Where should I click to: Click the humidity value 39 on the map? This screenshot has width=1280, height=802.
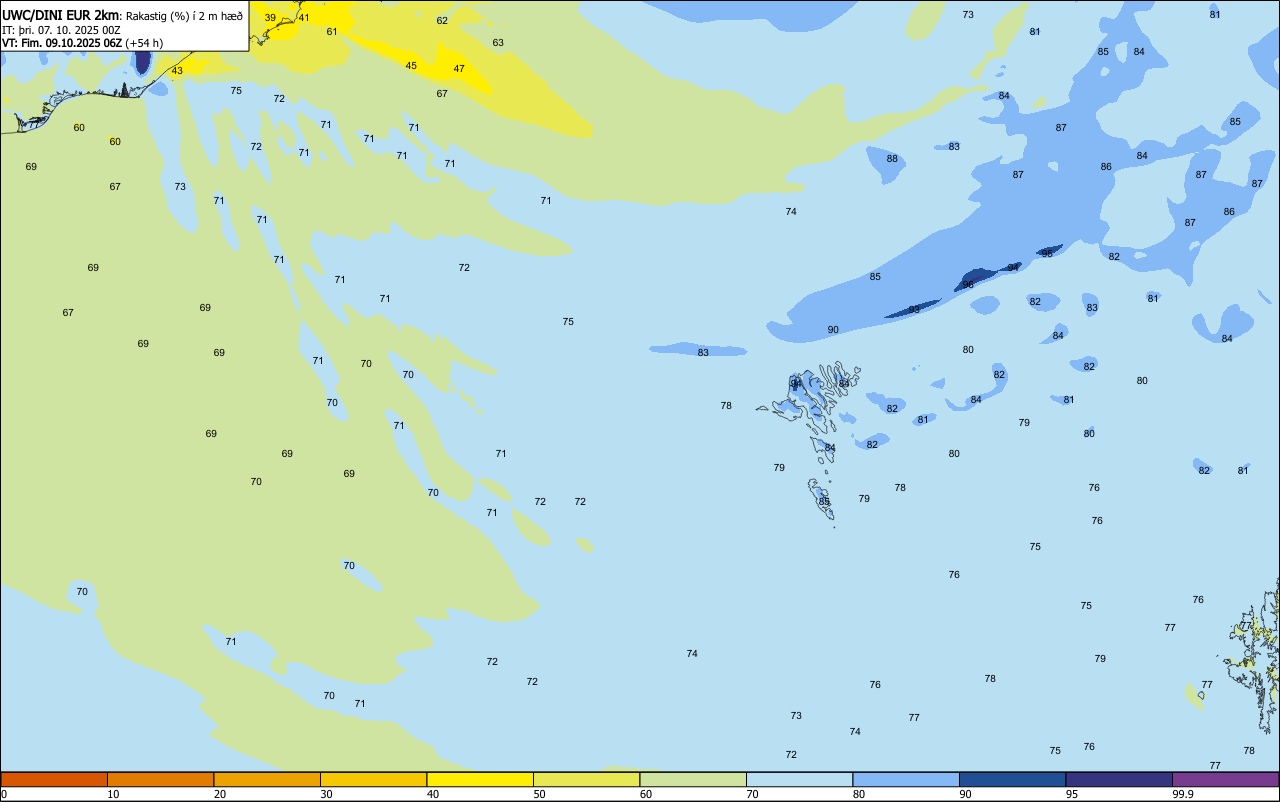click(x=270, y=18)
